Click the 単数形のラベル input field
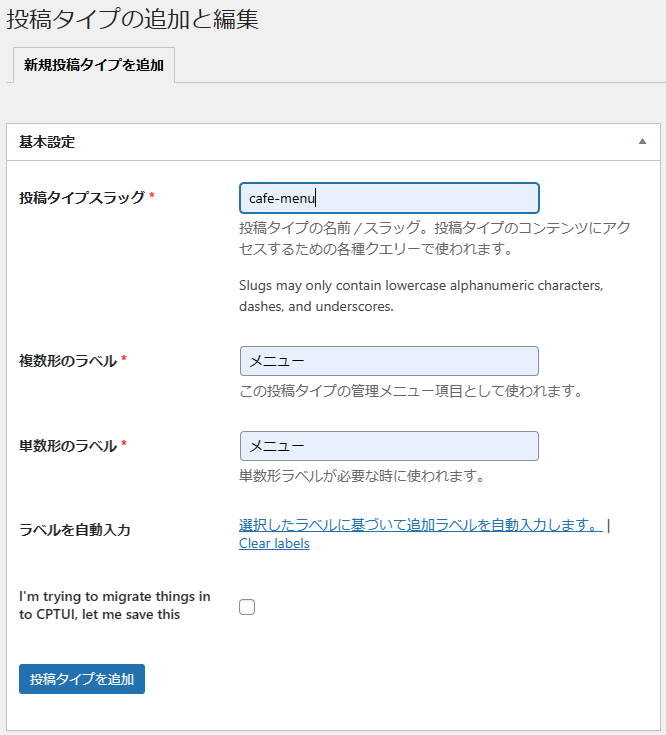This screenshot has height=735, width=666. point(389,446)
